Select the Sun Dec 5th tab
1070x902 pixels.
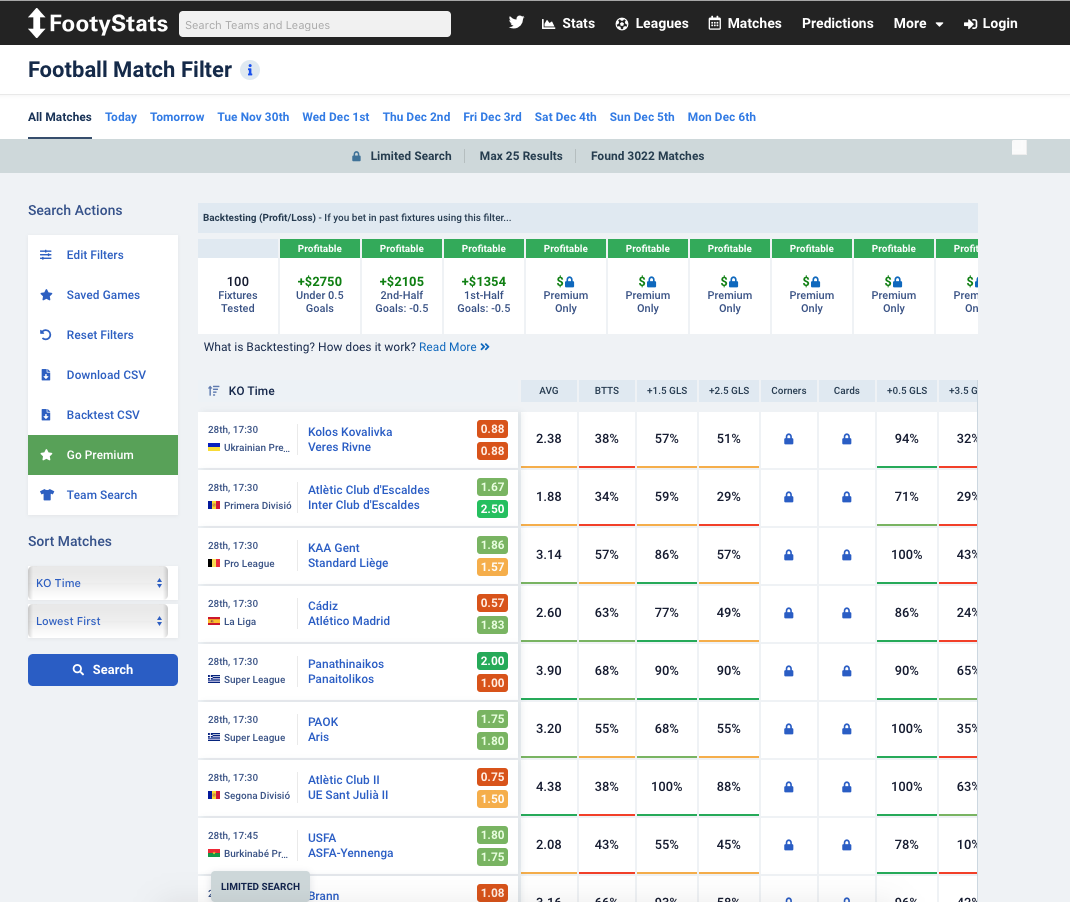pos(641,117)
